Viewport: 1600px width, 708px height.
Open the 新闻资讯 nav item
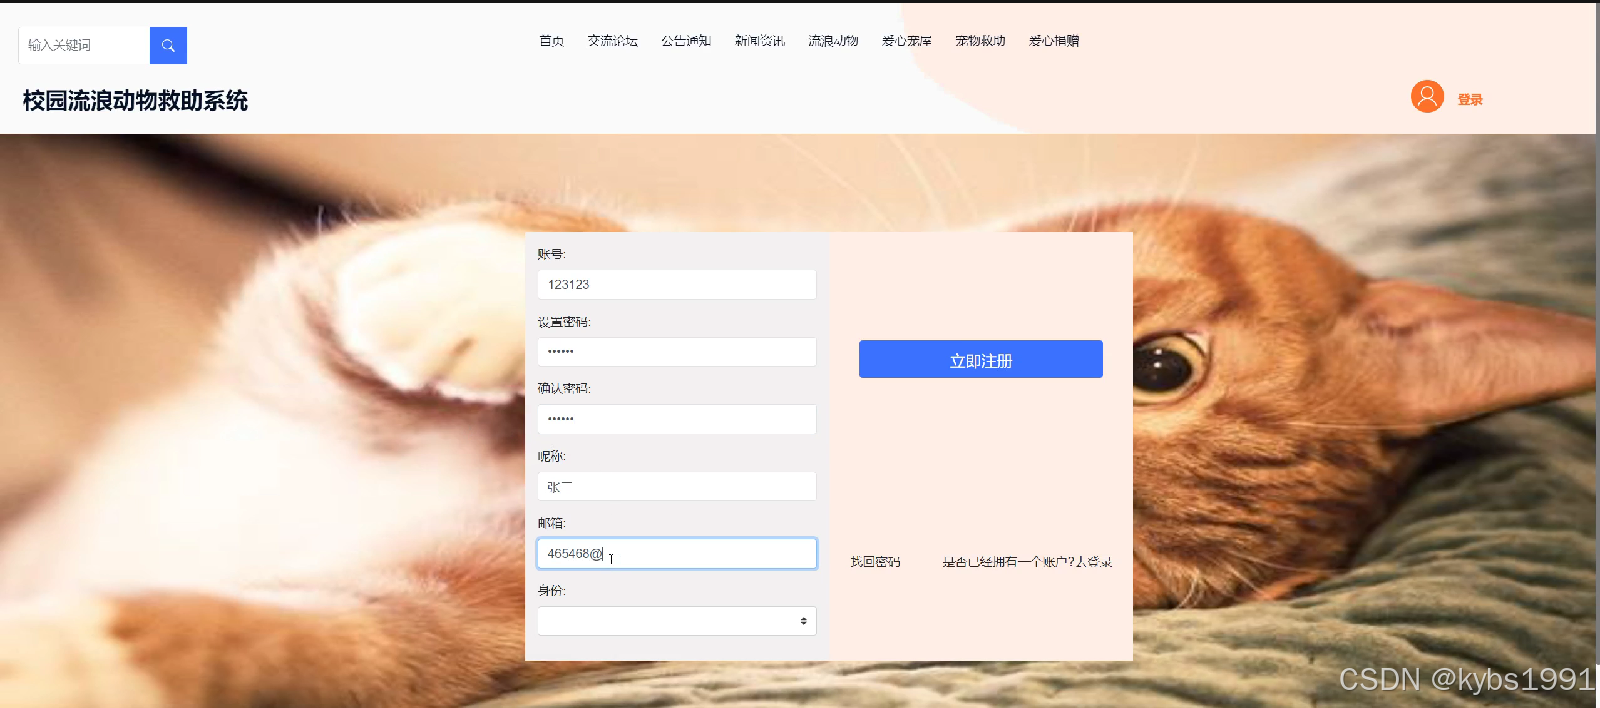point(760,41)
